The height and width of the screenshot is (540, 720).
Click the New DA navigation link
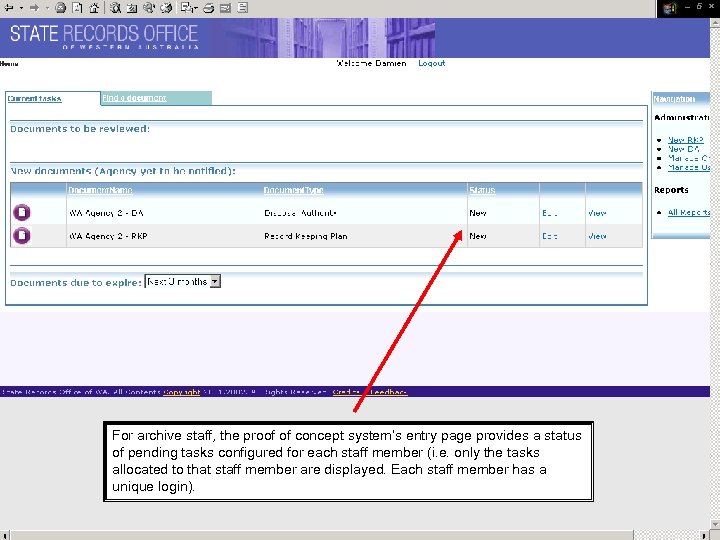click(684, 149)
